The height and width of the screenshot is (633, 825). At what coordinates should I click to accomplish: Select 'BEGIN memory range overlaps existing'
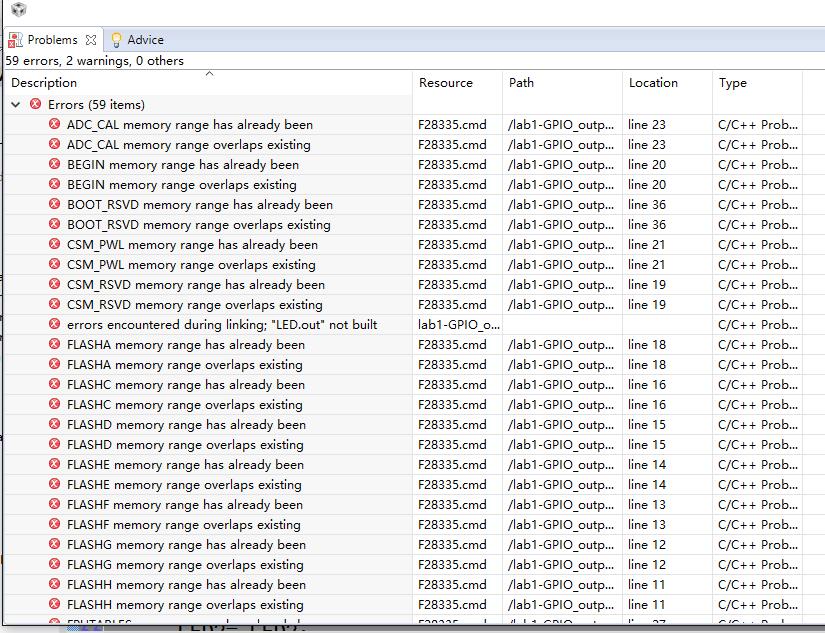point(182,185)
